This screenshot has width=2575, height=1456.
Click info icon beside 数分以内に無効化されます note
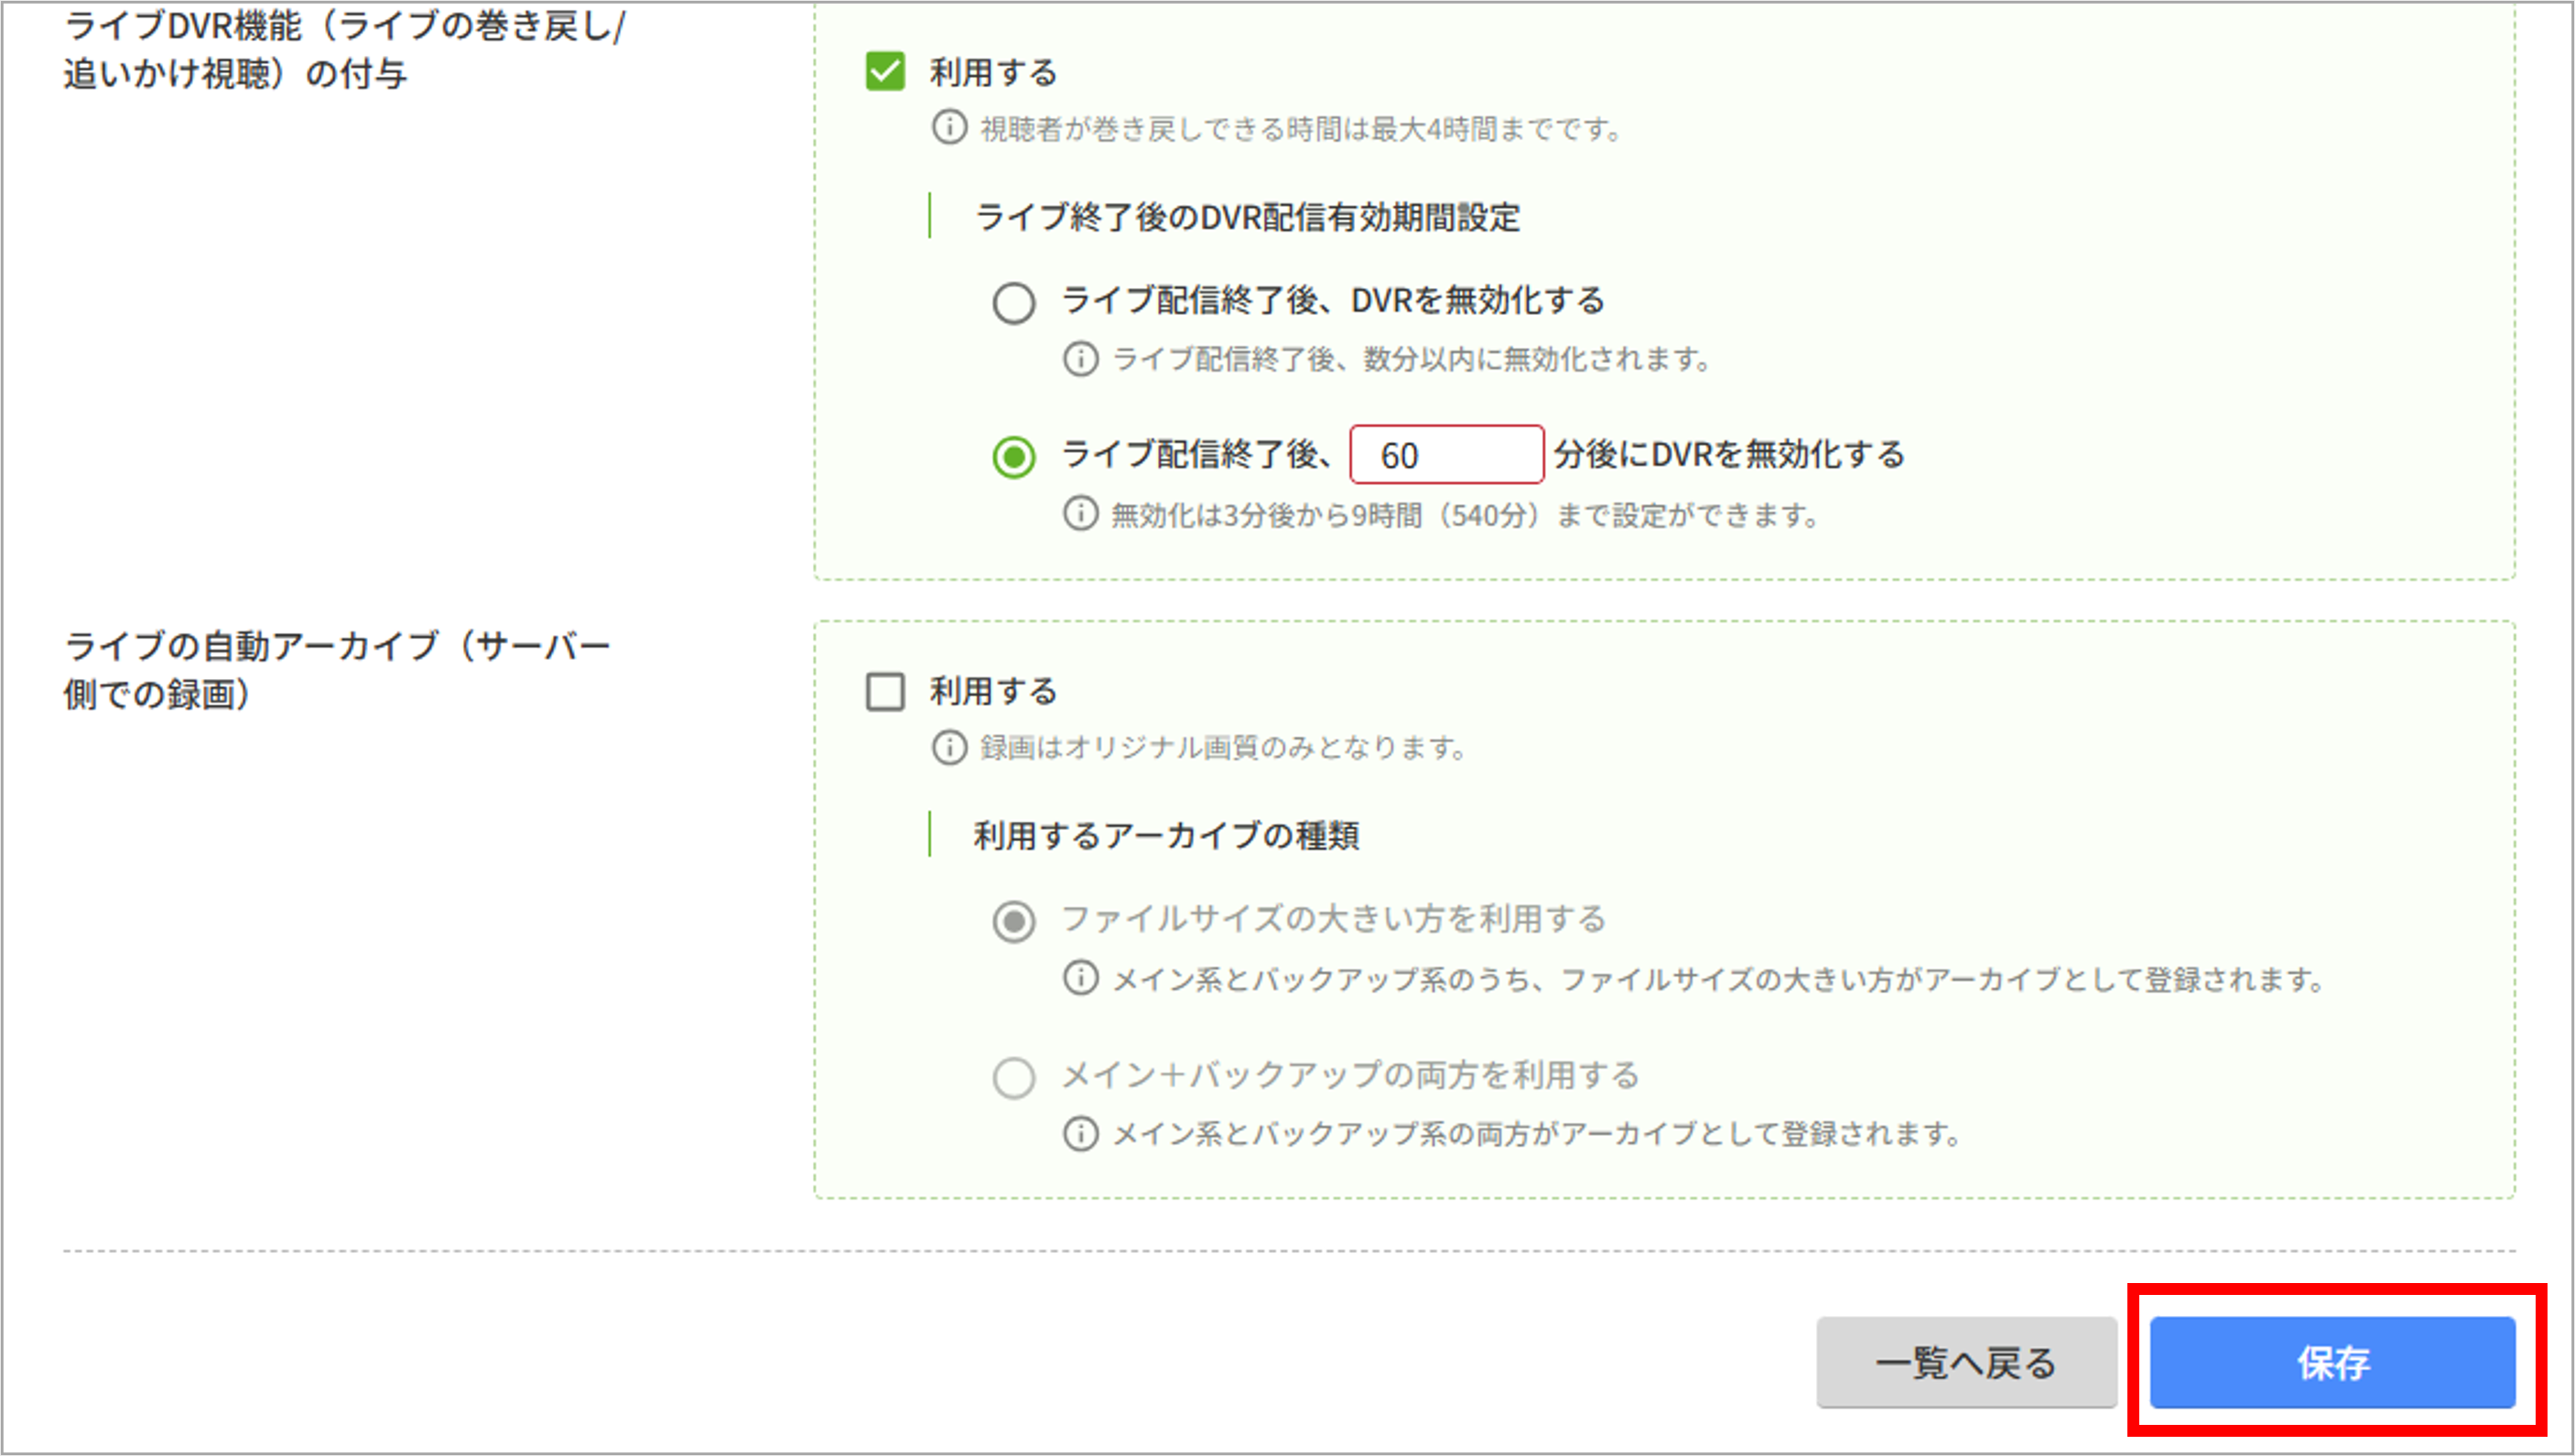(x=1080, y=358)
